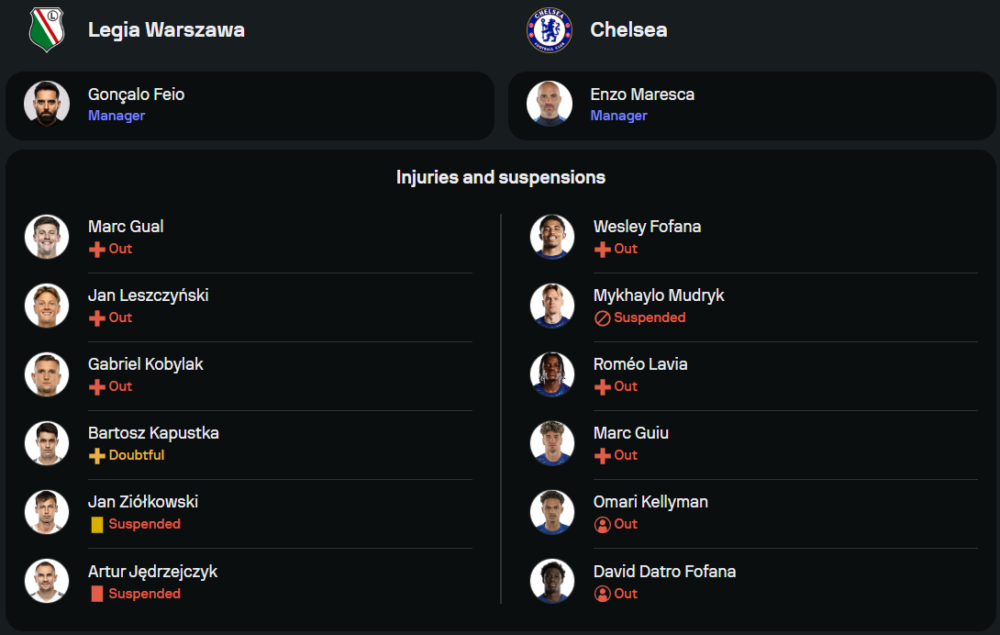Click the Injuries and suspensions heading

click(500, 177)
